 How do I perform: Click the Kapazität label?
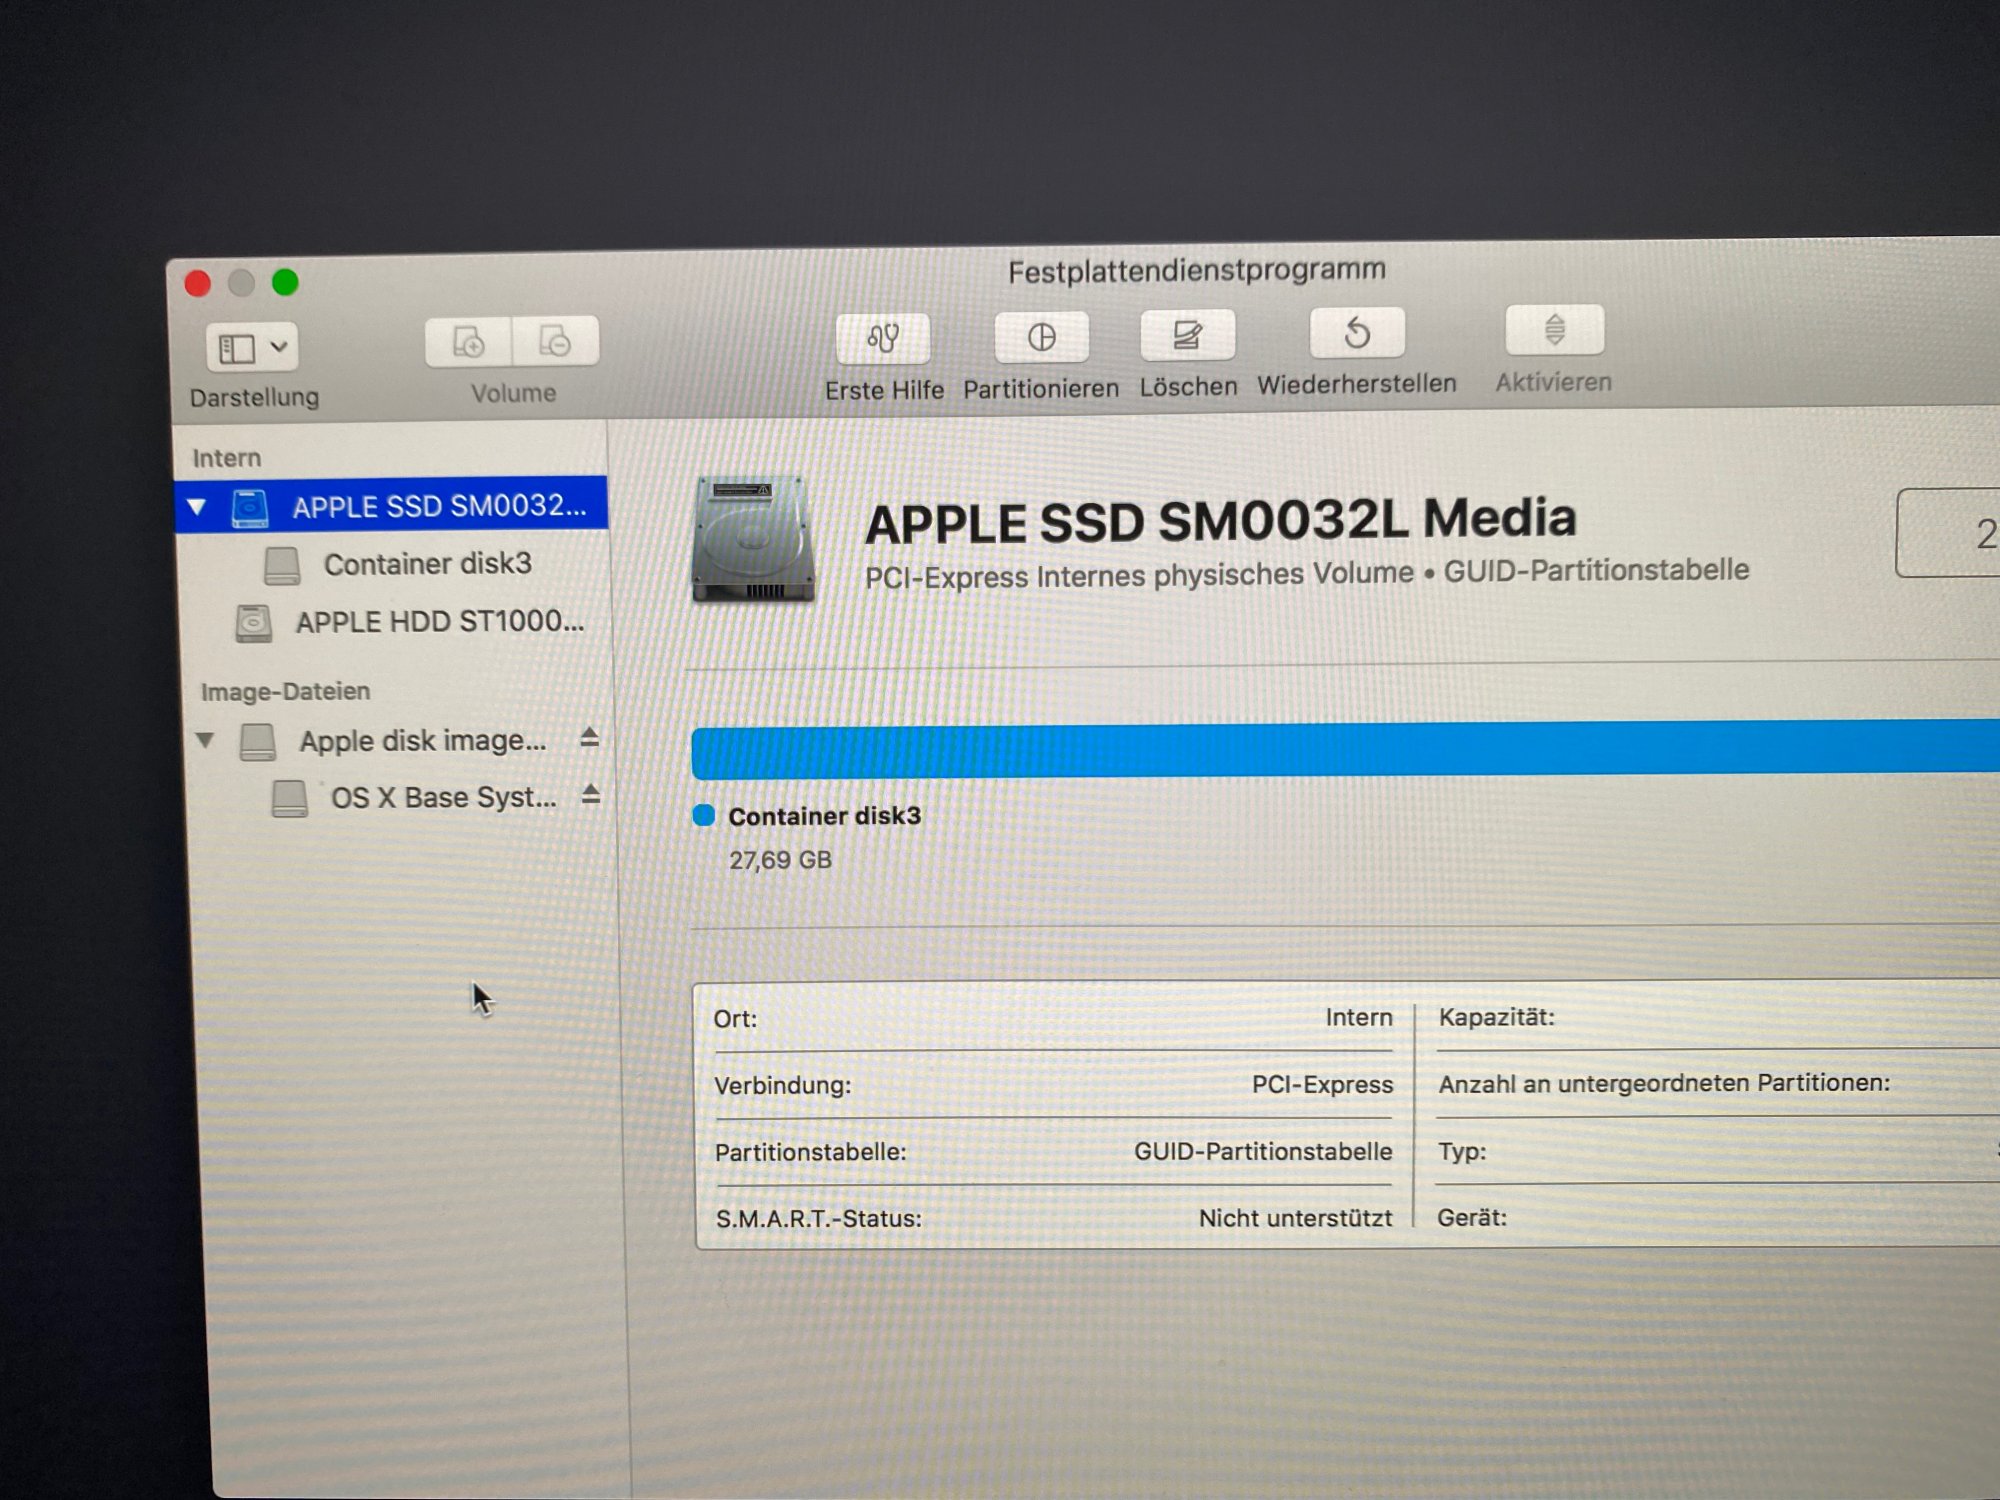tap(1496, 1017)
